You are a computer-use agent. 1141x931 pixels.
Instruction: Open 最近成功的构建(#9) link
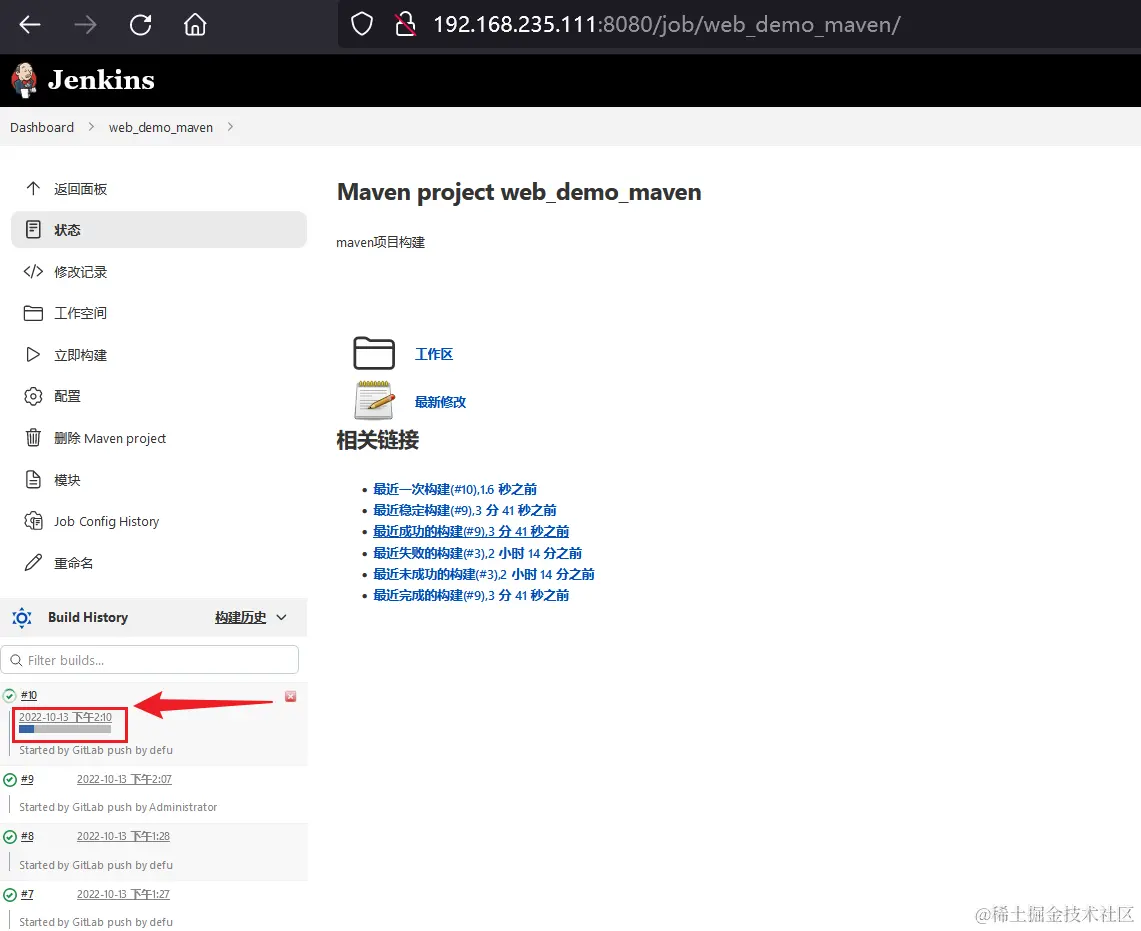tap(471, 531)
